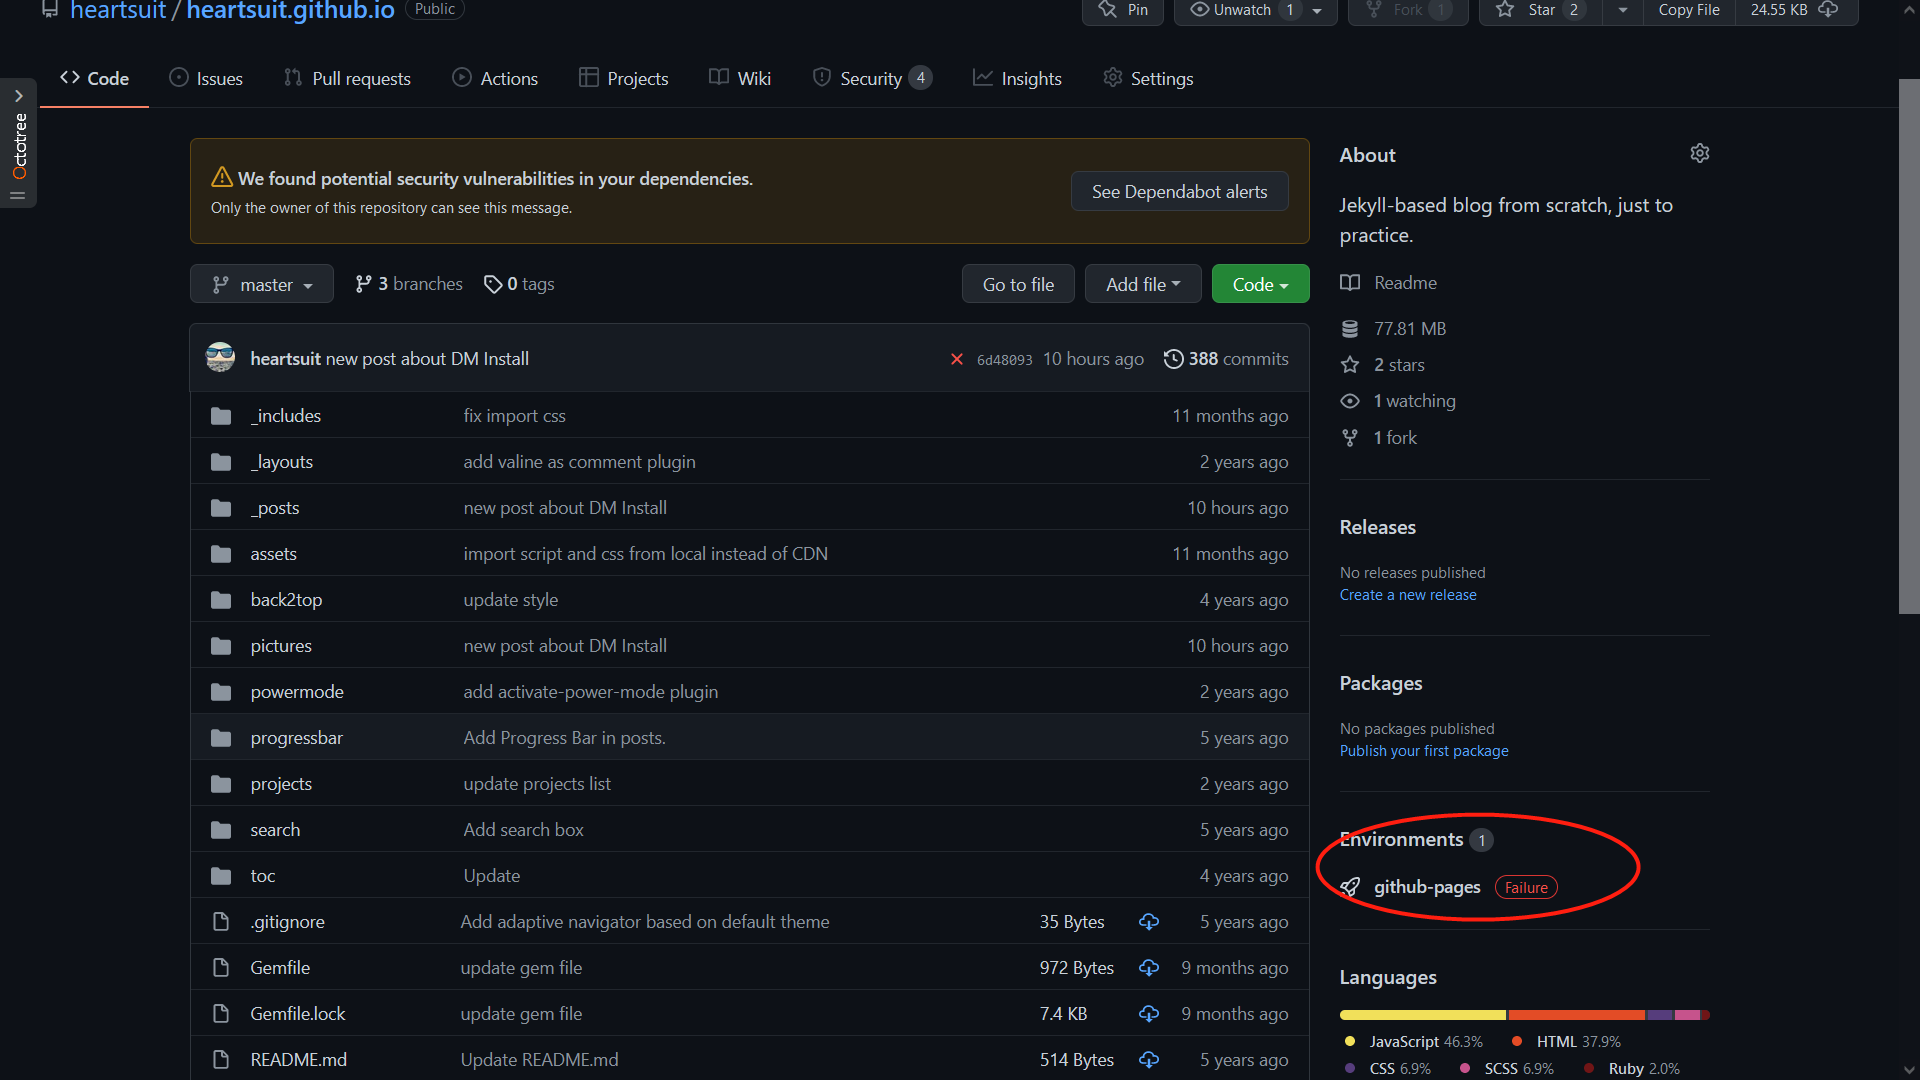Go to the Insights tab
Screen dimensions: 1920x1080
pyautogui.click(x=1018, y=78)
